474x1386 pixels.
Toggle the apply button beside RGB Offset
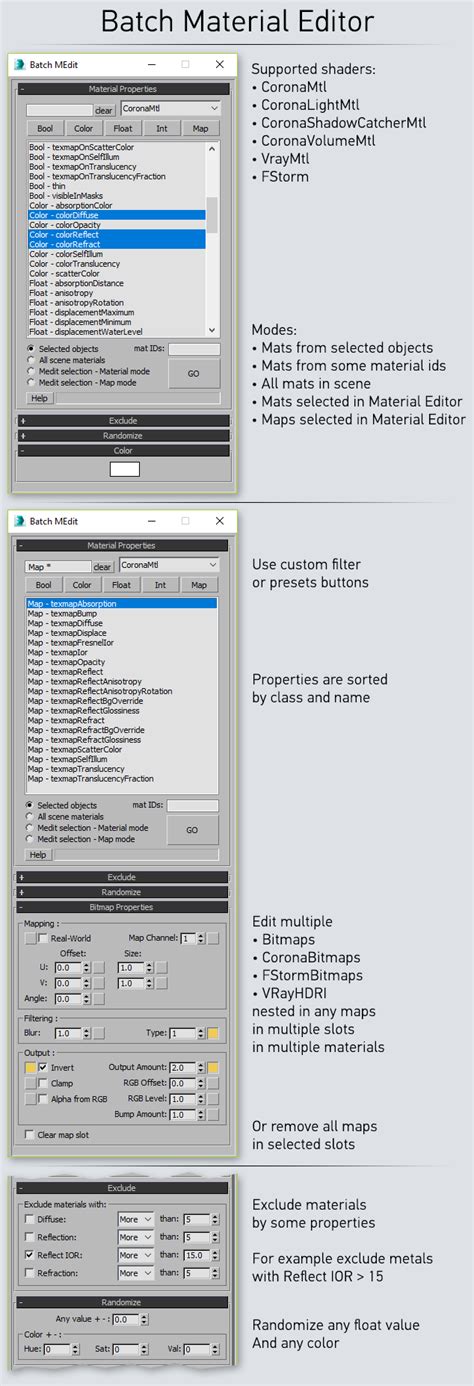[213, 1083]
